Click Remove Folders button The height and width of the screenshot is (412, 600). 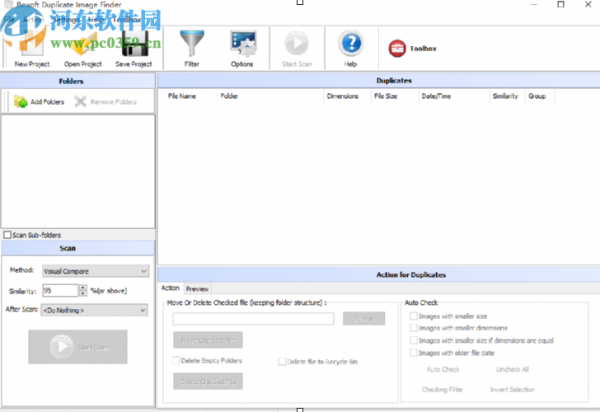click(x=106, y=102)
